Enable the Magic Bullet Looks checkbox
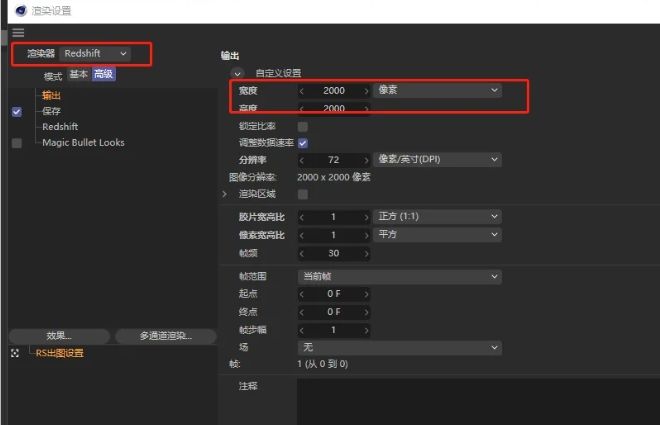The height and width of the screenshot is (425, 660). 16,143
